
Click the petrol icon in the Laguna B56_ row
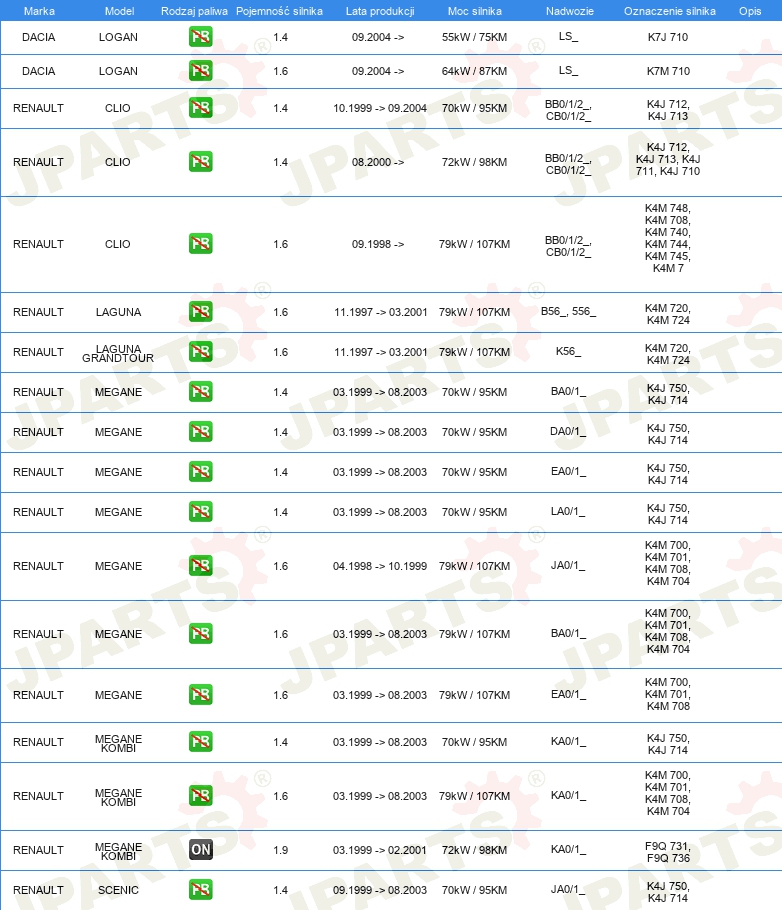pos(200,312)
